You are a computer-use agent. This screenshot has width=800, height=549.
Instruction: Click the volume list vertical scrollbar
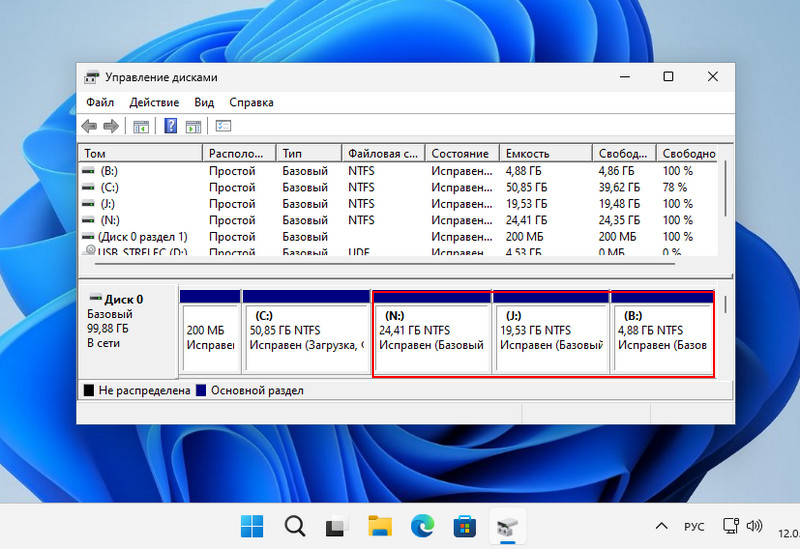(x=725, y=188)
